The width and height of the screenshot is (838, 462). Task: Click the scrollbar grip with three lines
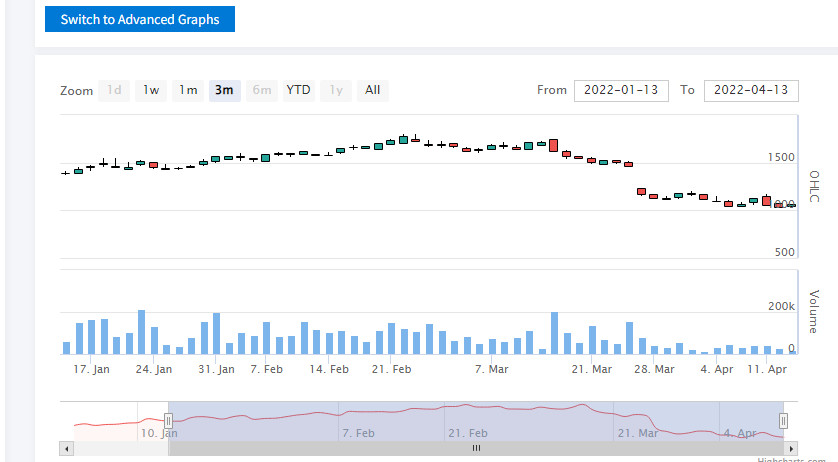476,448
